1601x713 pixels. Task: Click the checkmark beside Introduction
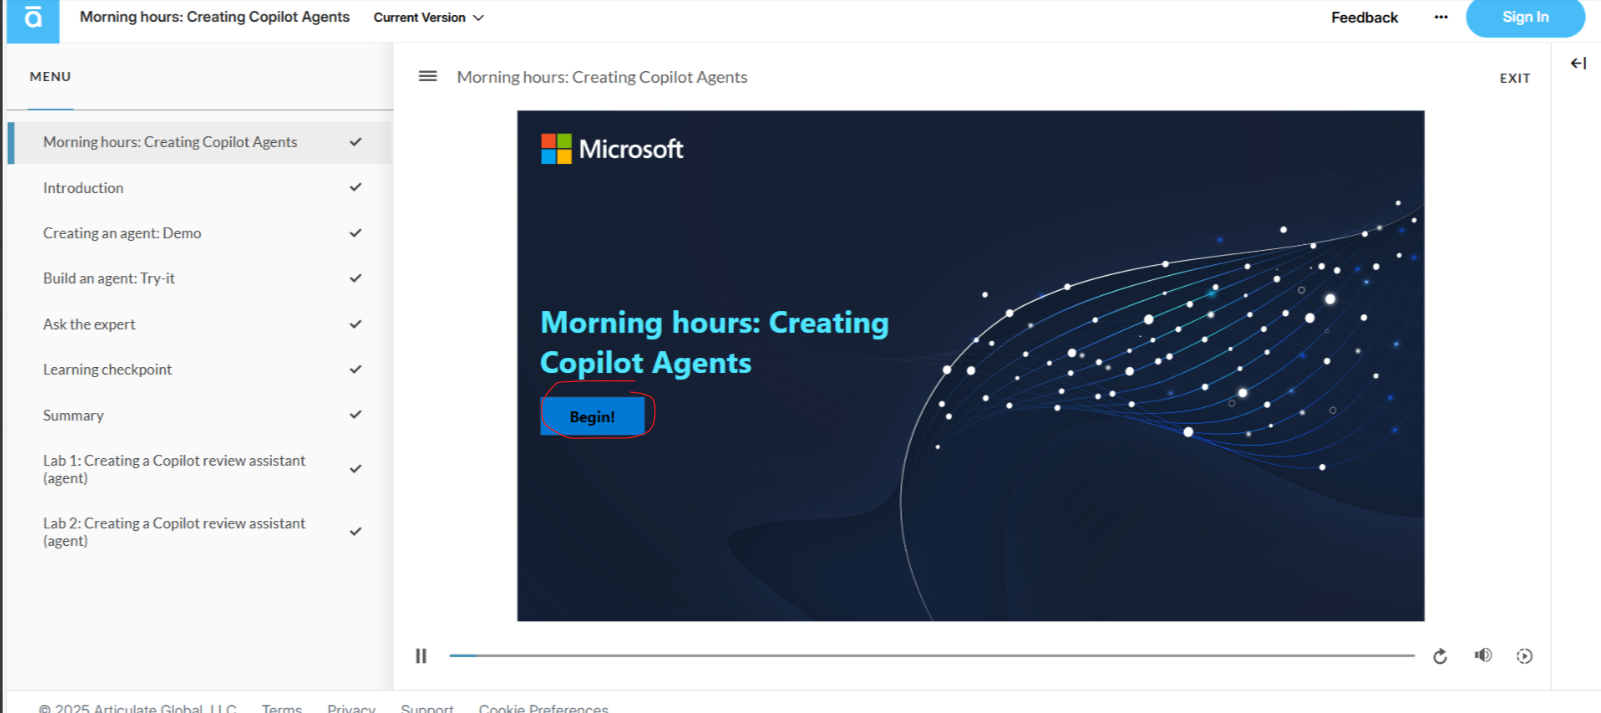pos(355,187)
